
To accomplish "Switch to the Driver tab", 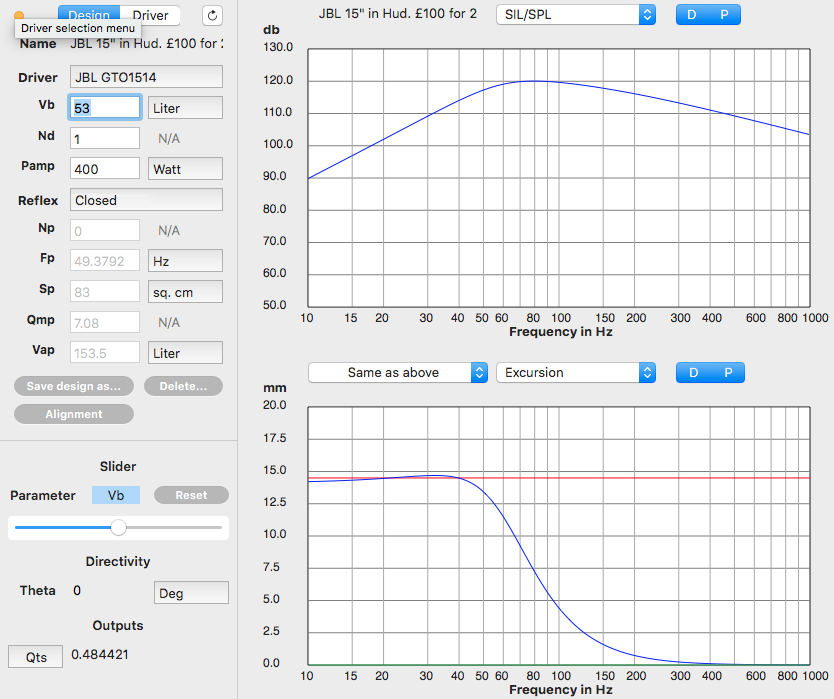I will (150, 15).
